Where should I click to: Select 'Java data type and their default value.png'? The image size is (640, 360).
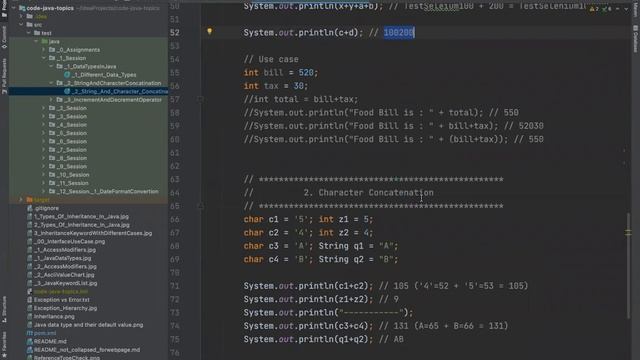pos(85,325)
